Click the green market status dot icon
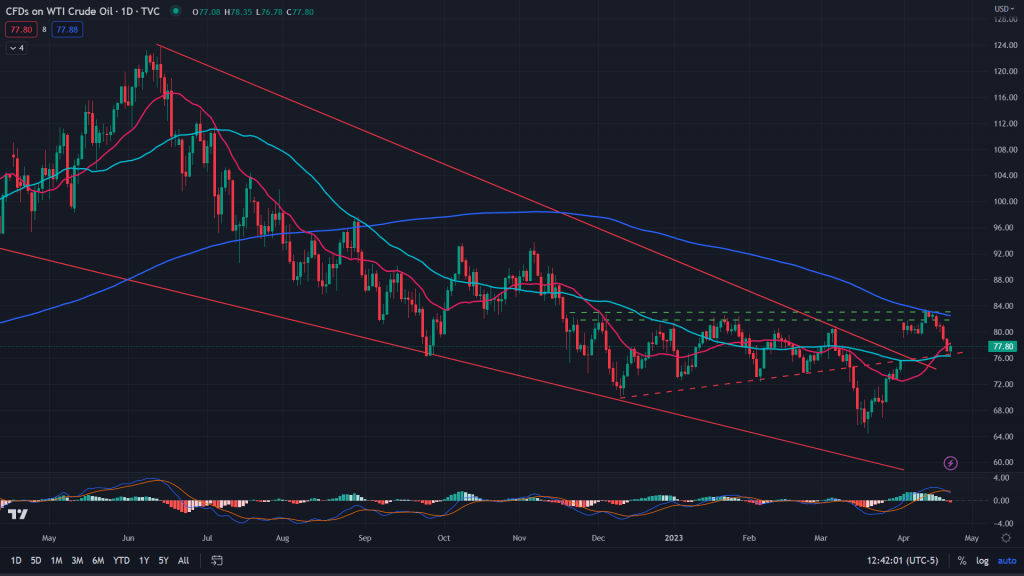This screenshot has width=1024, height=576. pos(176,12)
